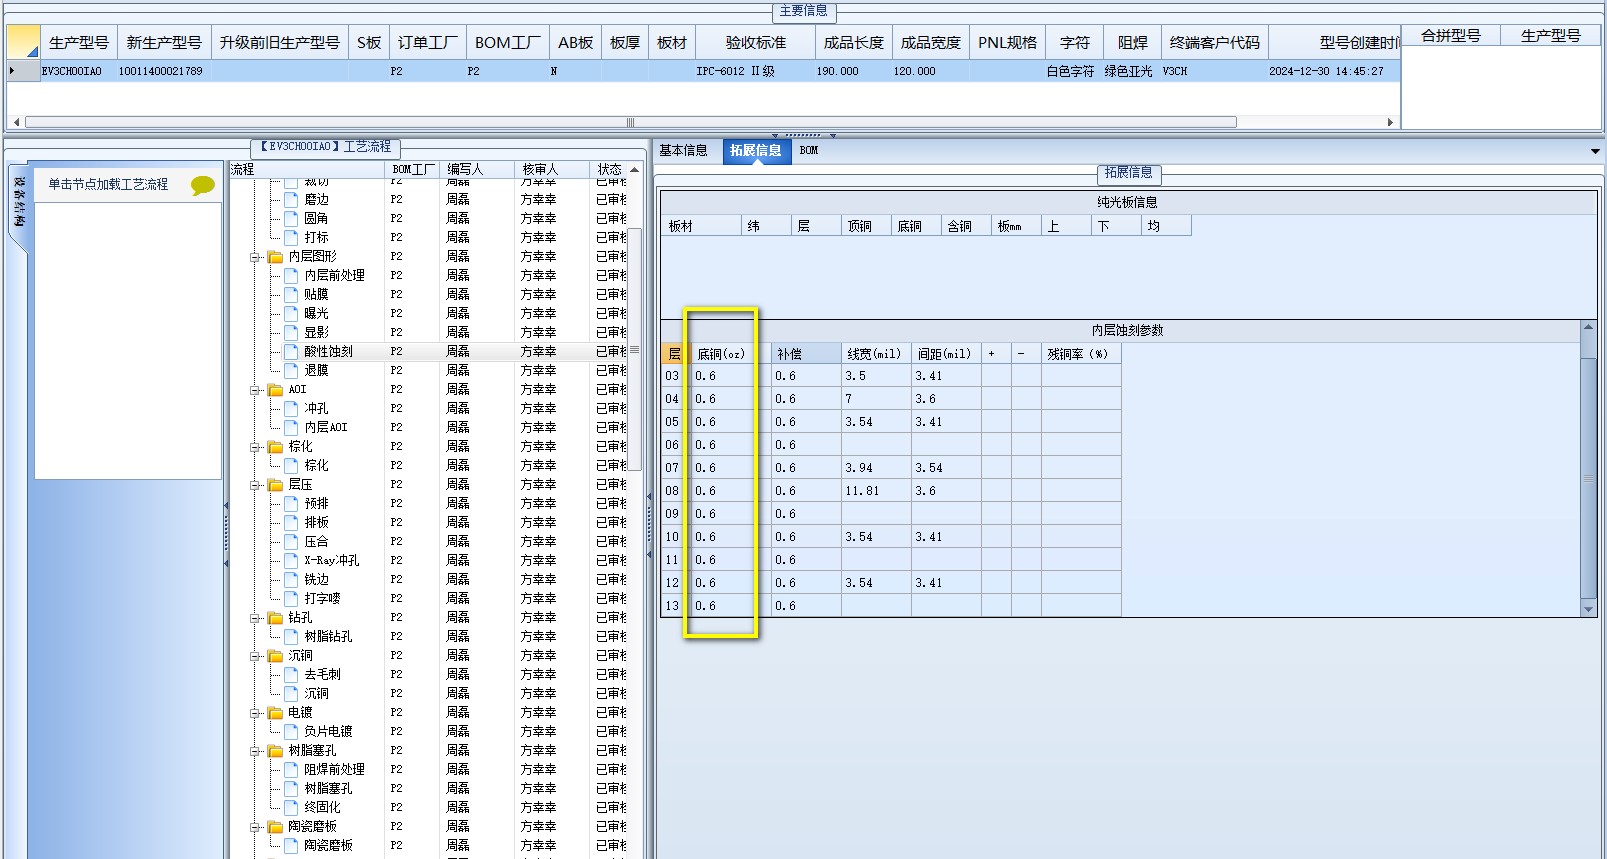The height and width of the screenshot is (859, 1607).
Task: Click the page icon beside 退膜
Action: click(291, 371)
